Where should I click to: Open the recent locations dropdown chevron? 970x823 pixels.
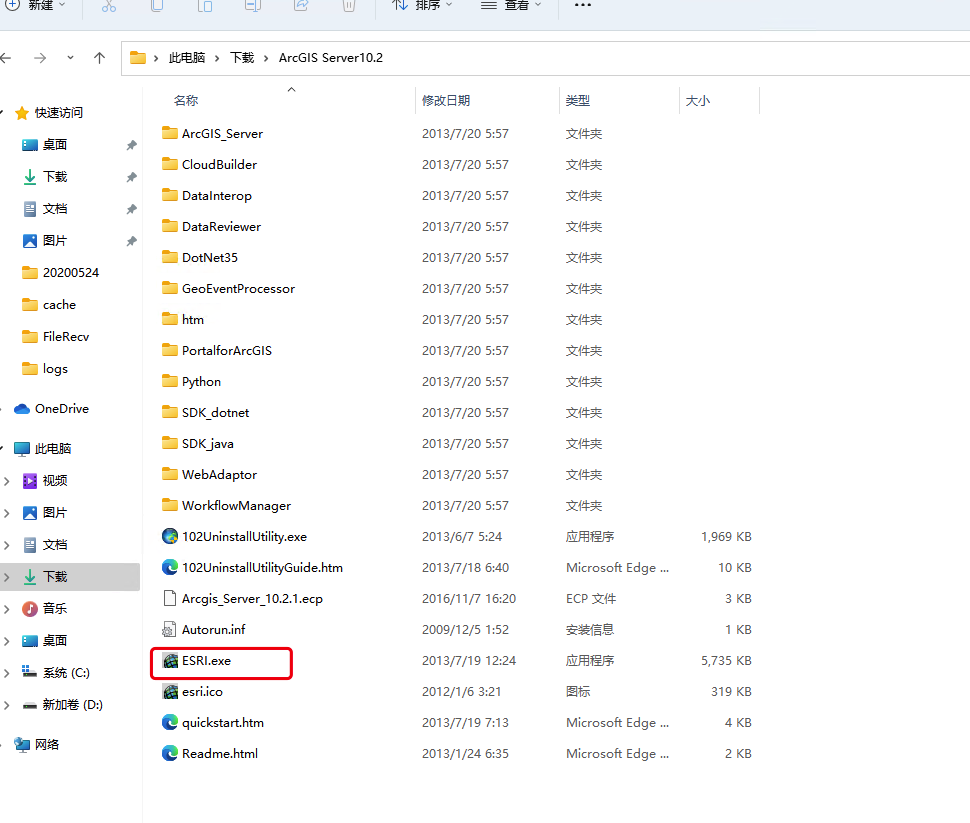tap(70, 58)
